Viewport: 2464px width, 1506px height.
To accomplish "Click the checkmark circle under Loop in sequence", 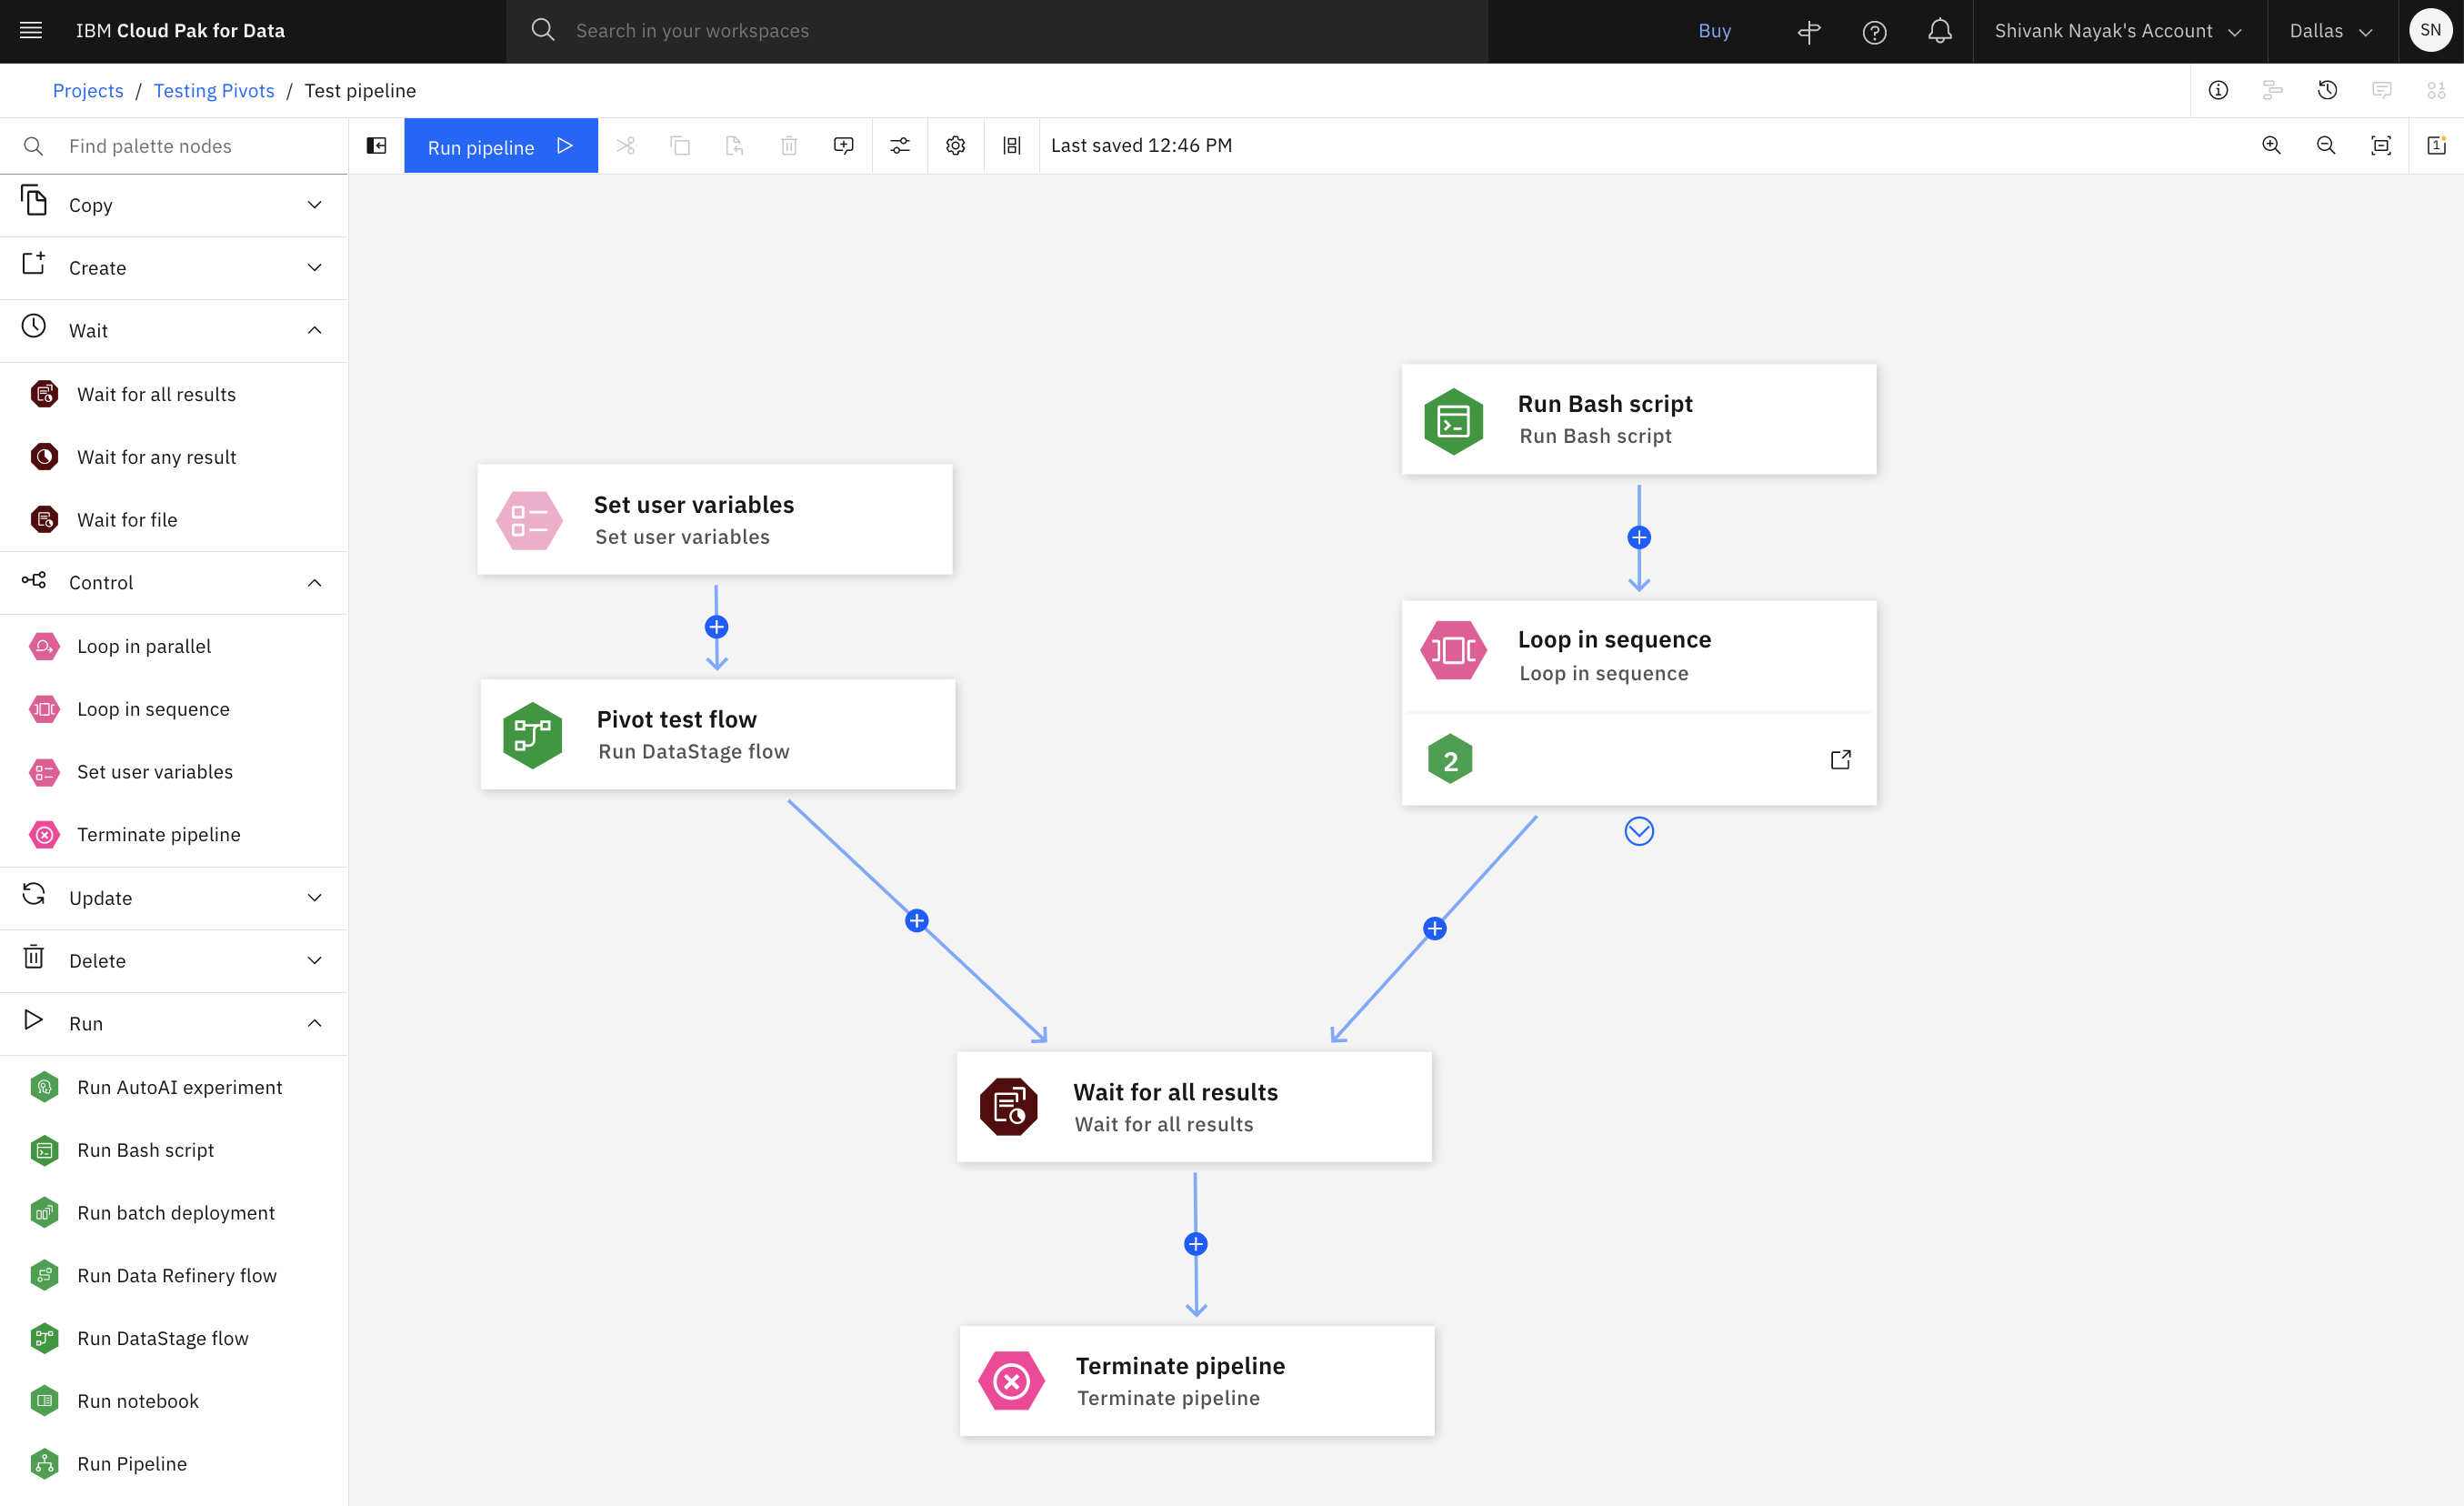I will coord(1639,832).
